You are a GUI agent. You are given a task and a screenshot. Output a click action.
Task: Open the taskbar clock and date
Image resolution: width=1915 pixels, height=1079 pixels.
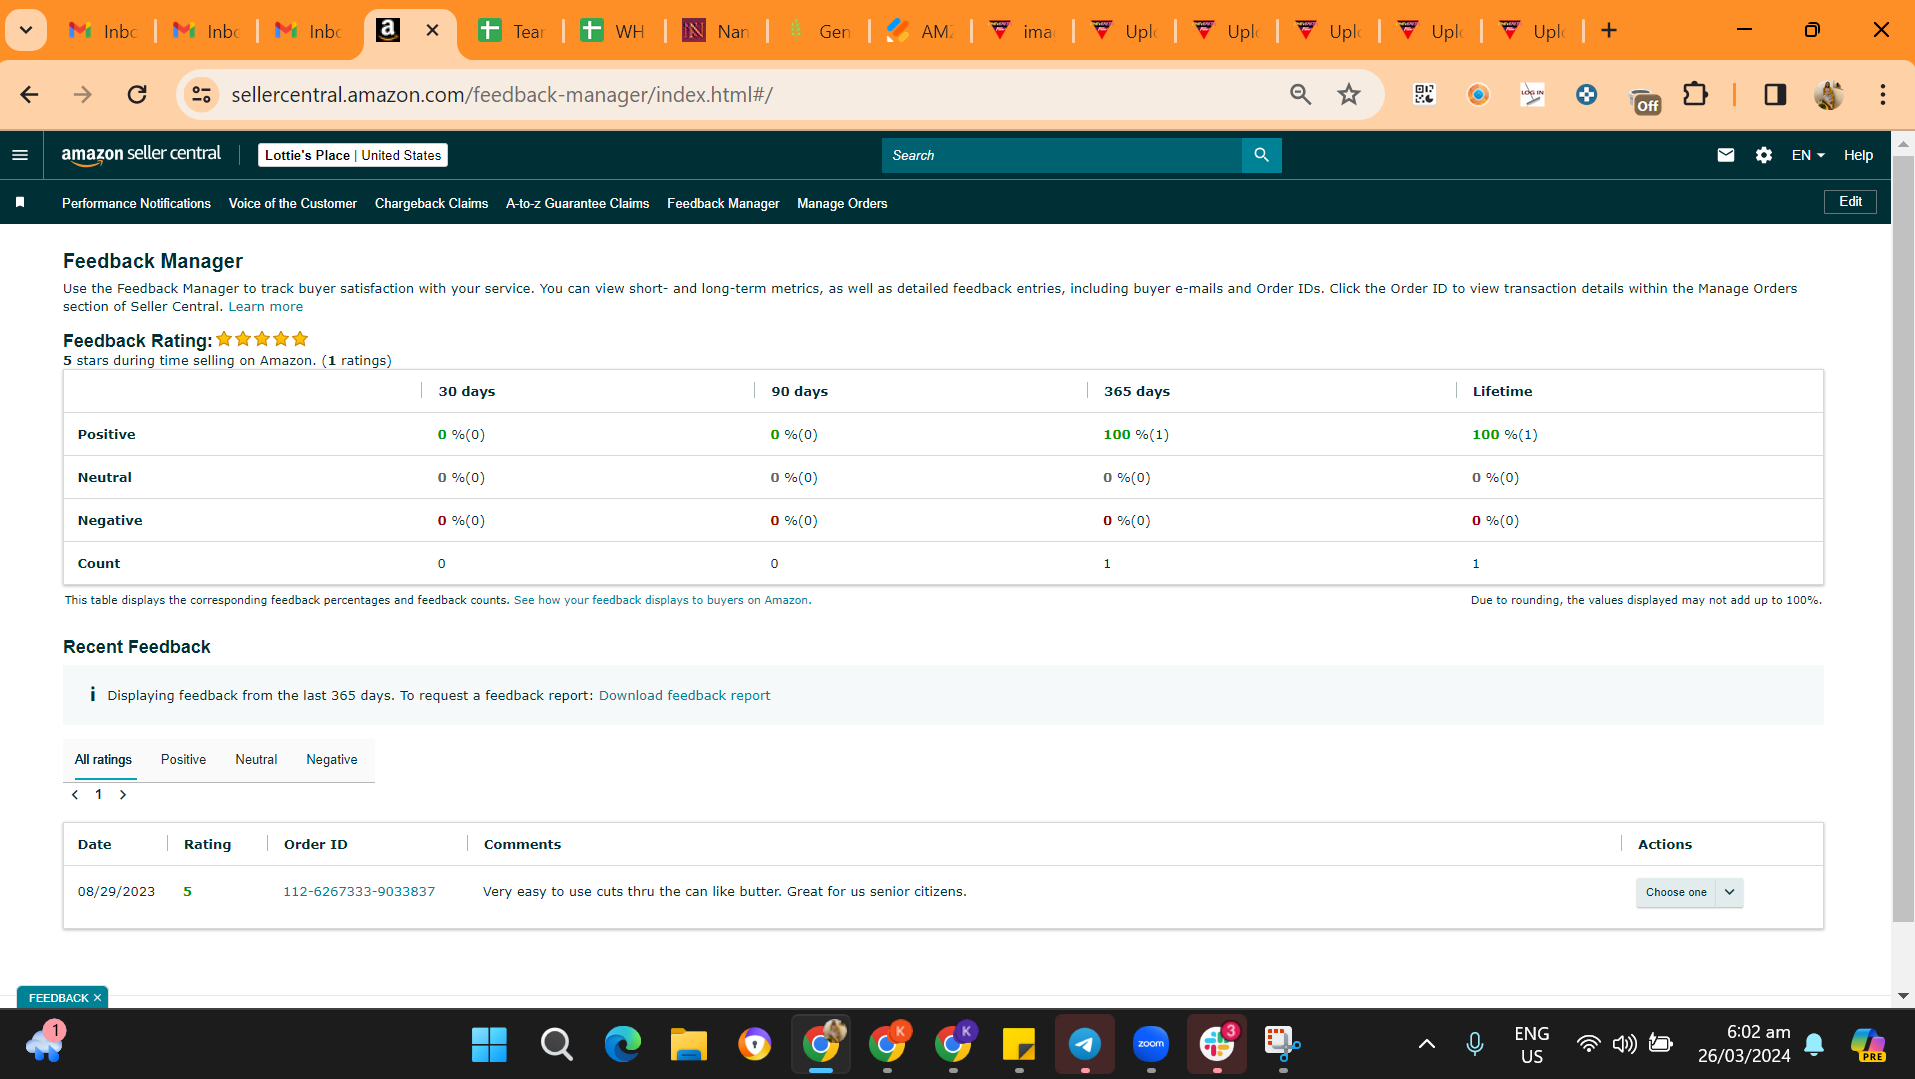coord(1744,1044)
